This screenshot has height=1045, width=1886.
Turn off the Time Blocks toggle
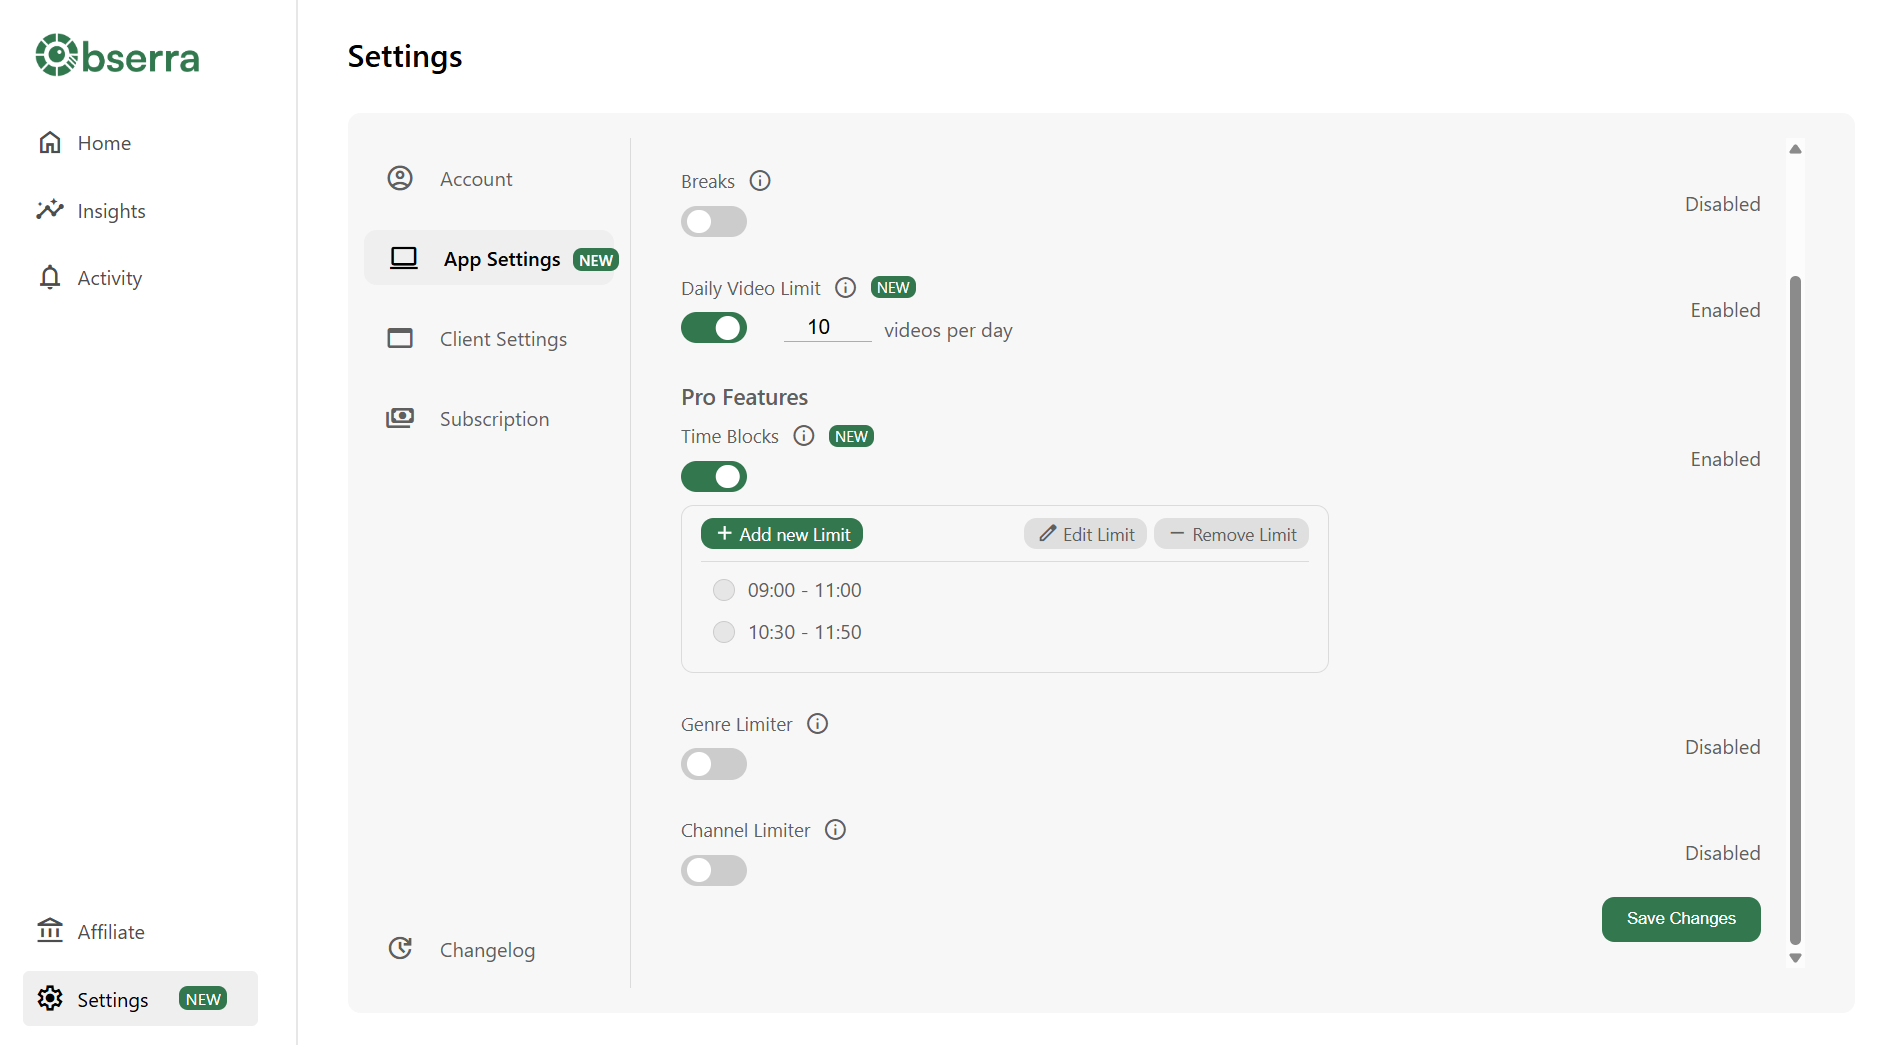pos(714,477)
